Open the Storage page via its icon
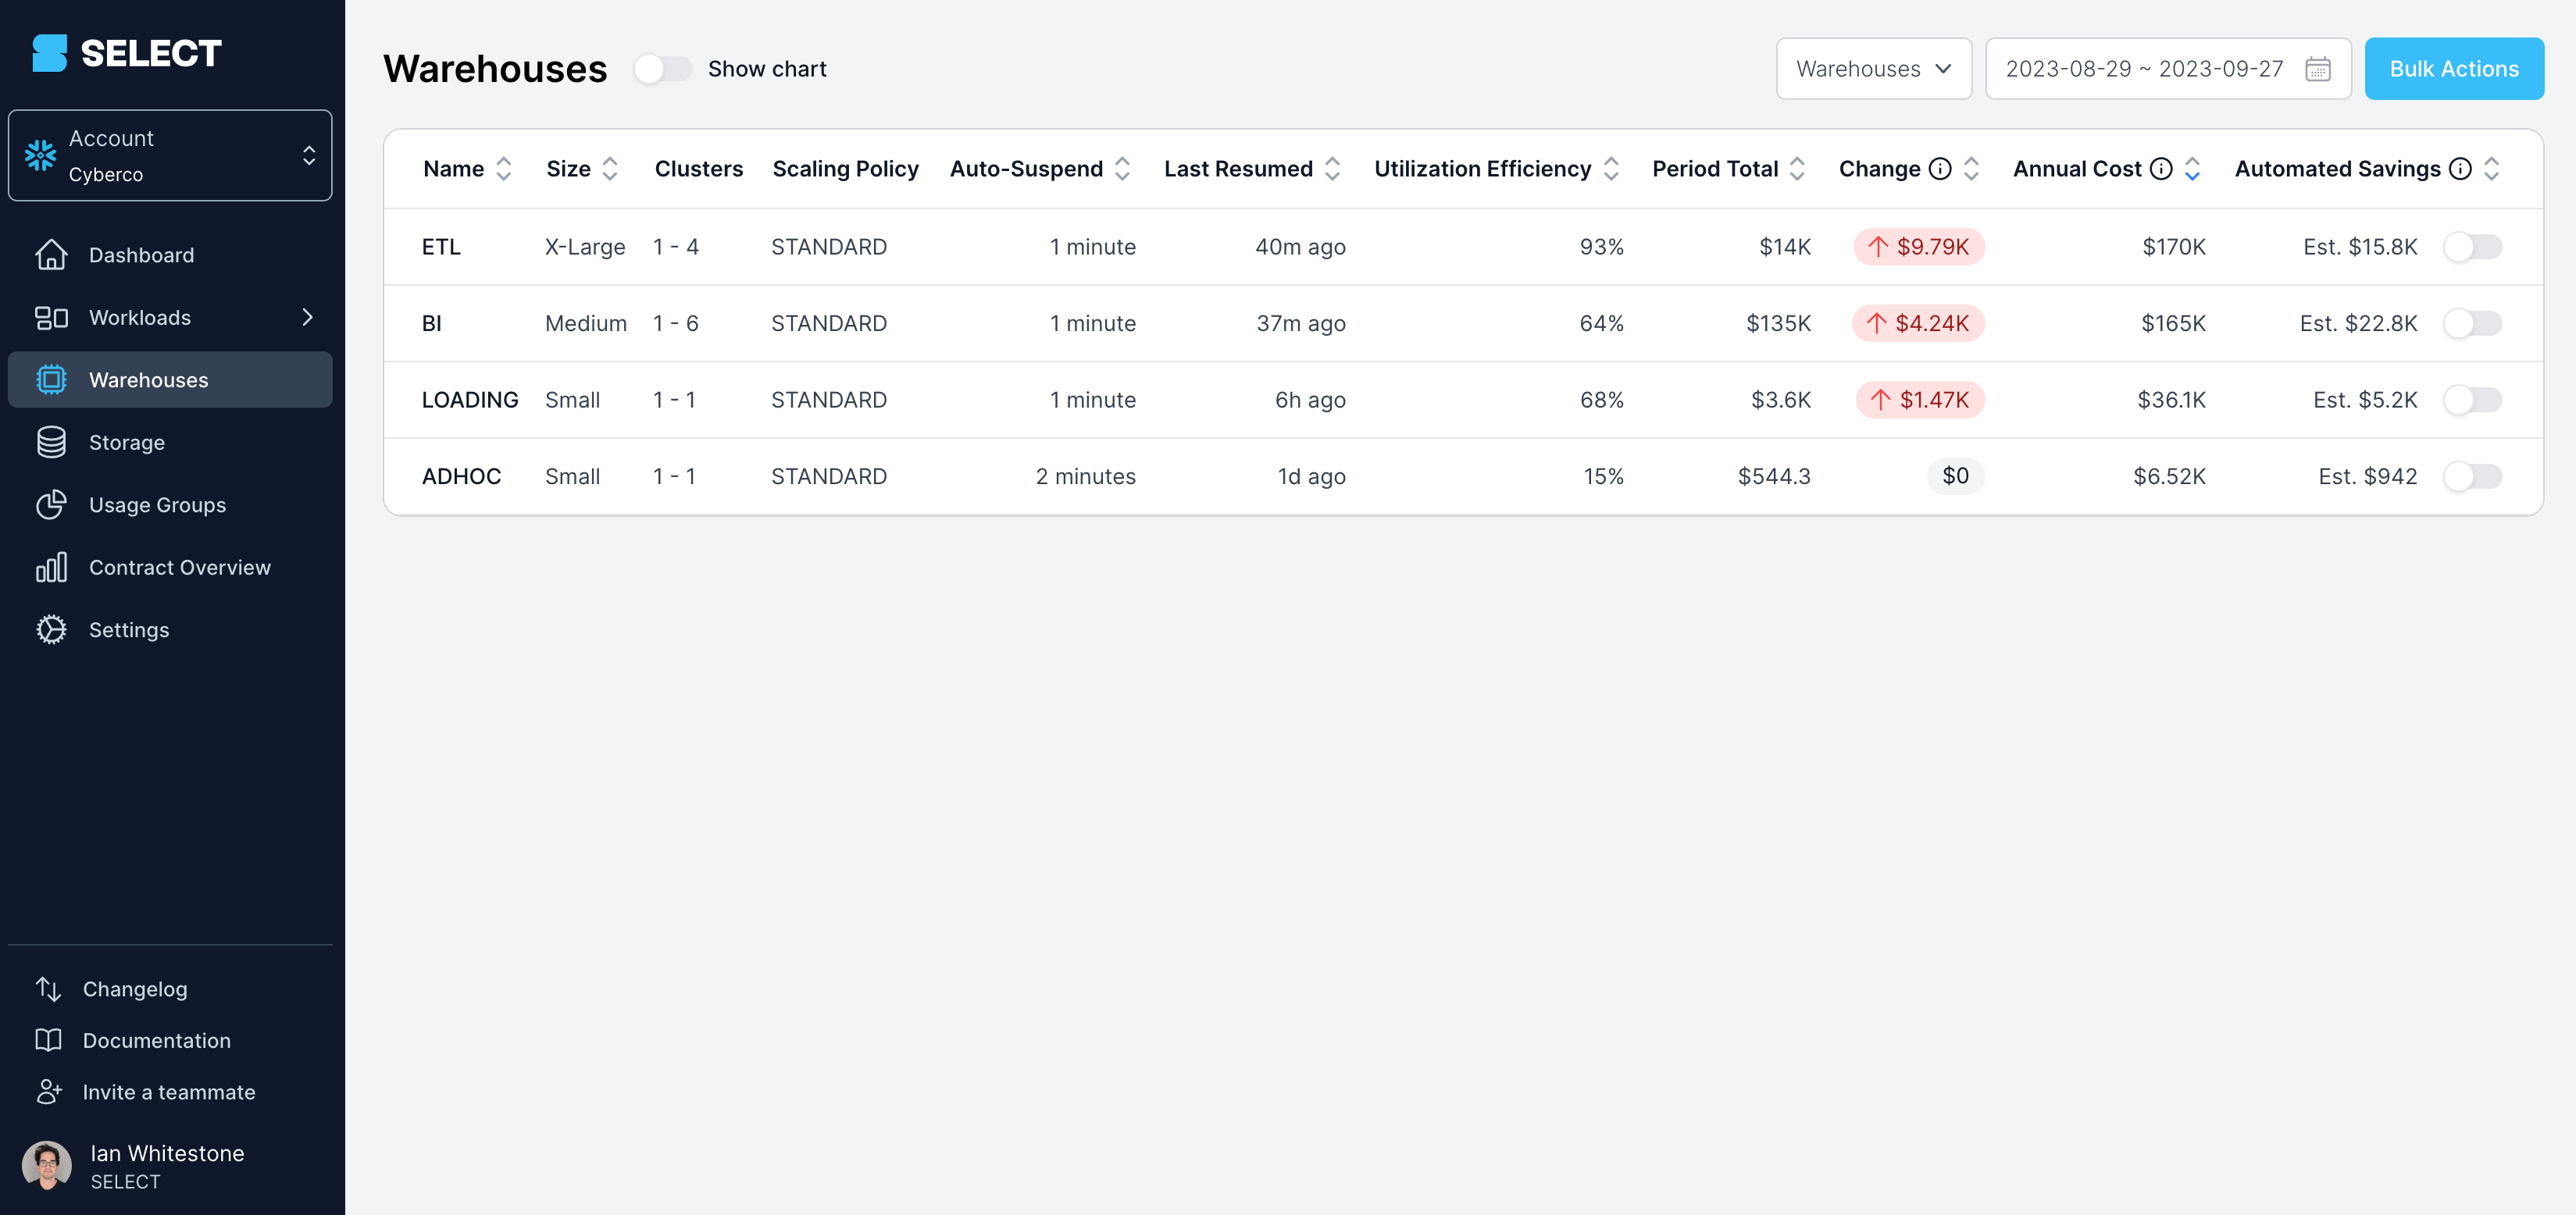 pos(51,442)
